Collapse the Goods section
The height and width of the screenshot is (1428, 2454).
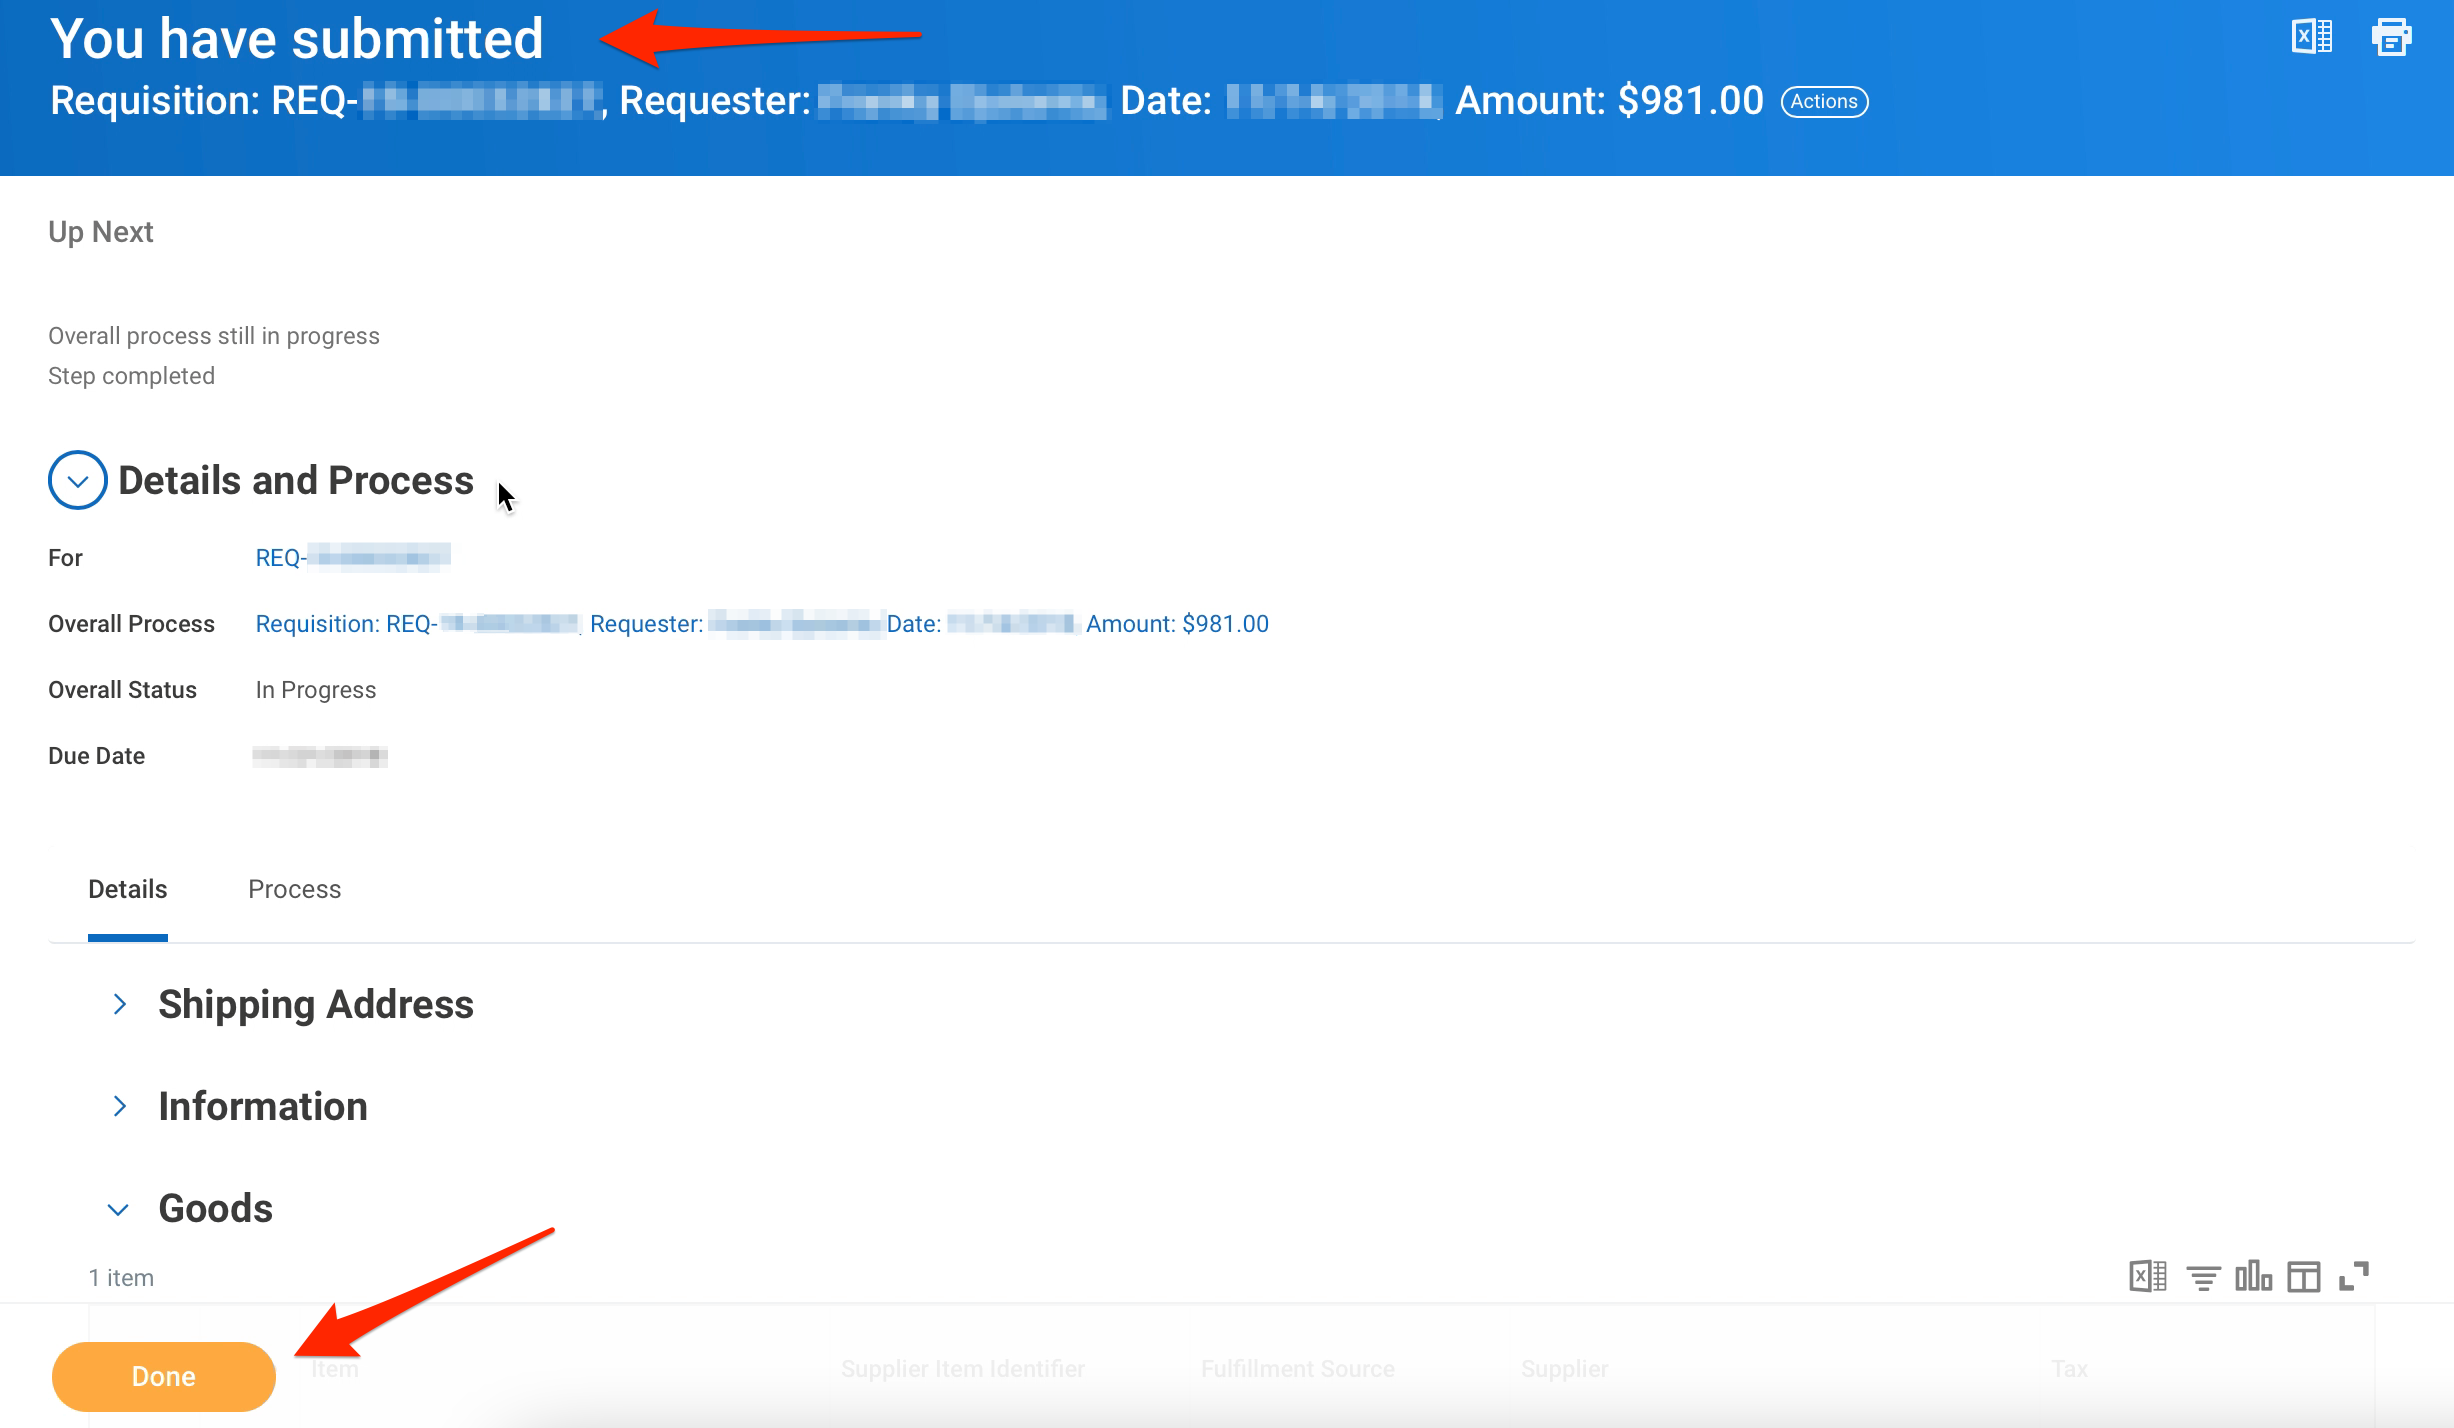coord(118,1209)
